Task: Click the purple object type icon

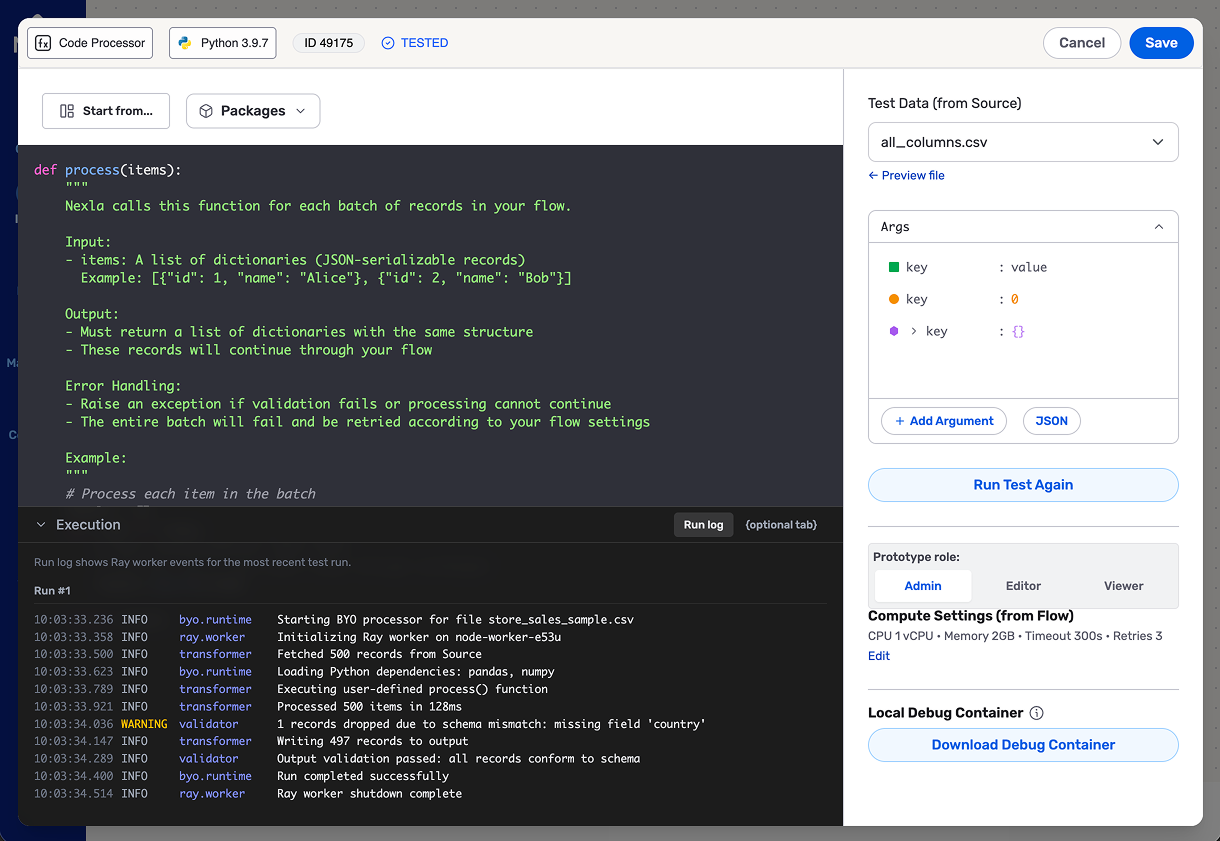Action: coord(894,331)
